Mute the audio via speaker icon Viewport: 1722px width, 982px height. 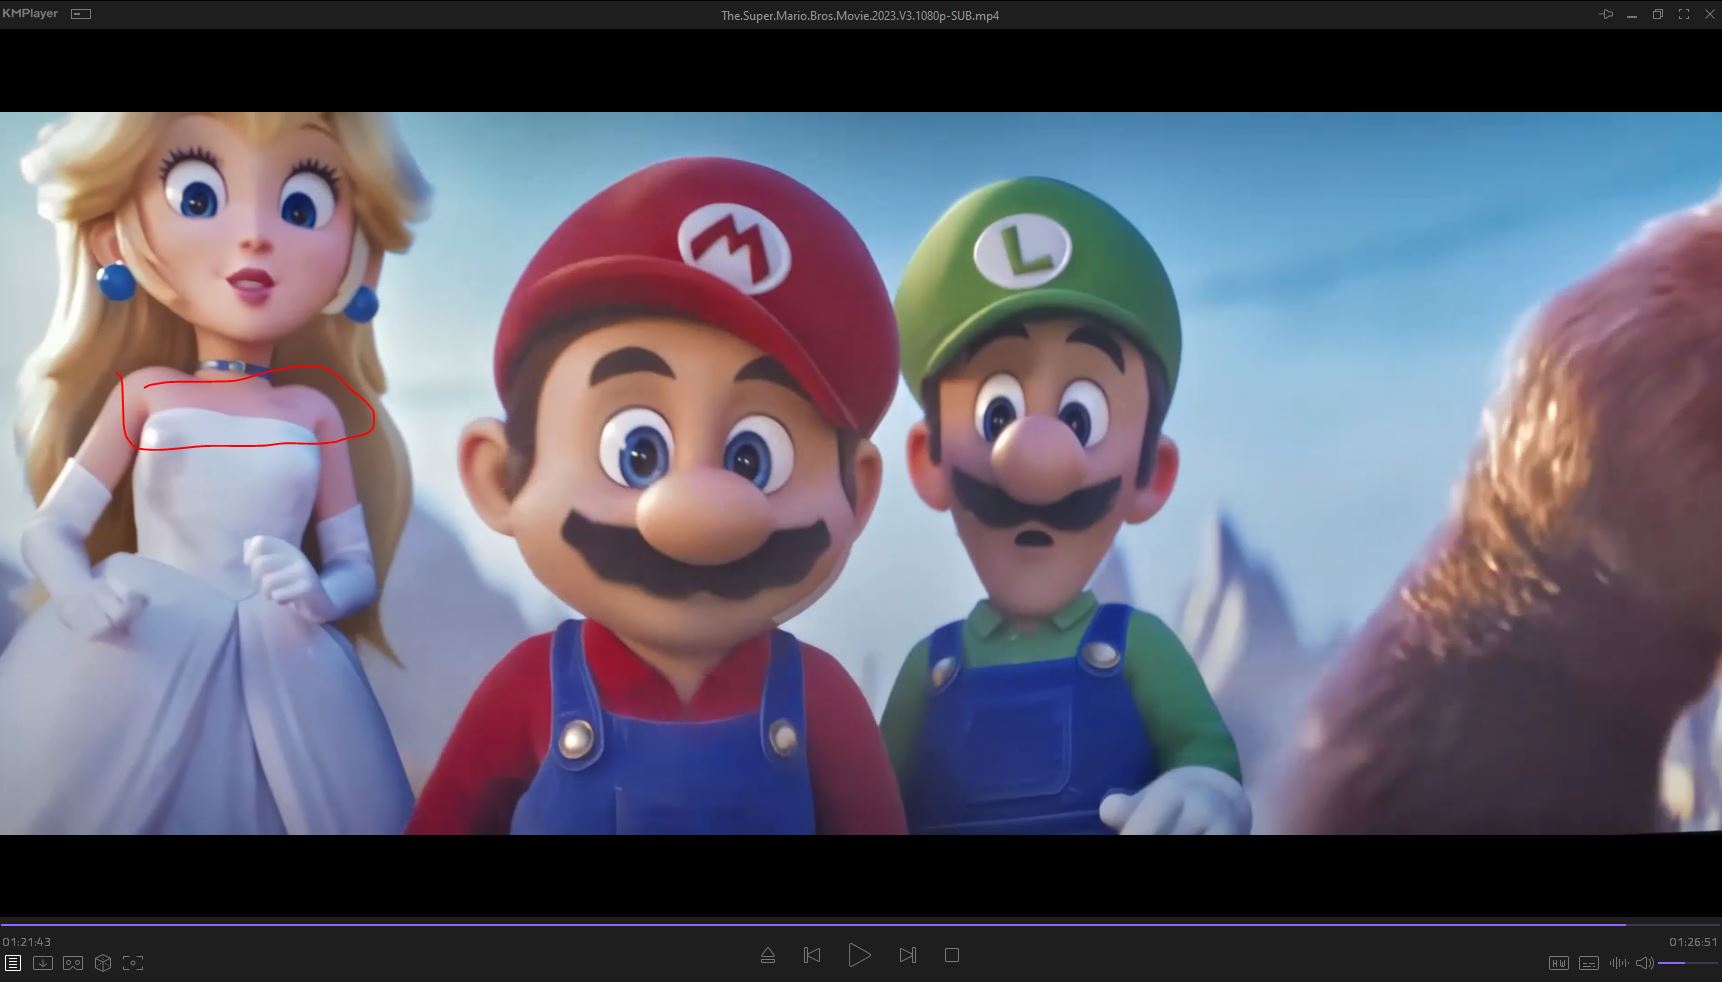1644,963
